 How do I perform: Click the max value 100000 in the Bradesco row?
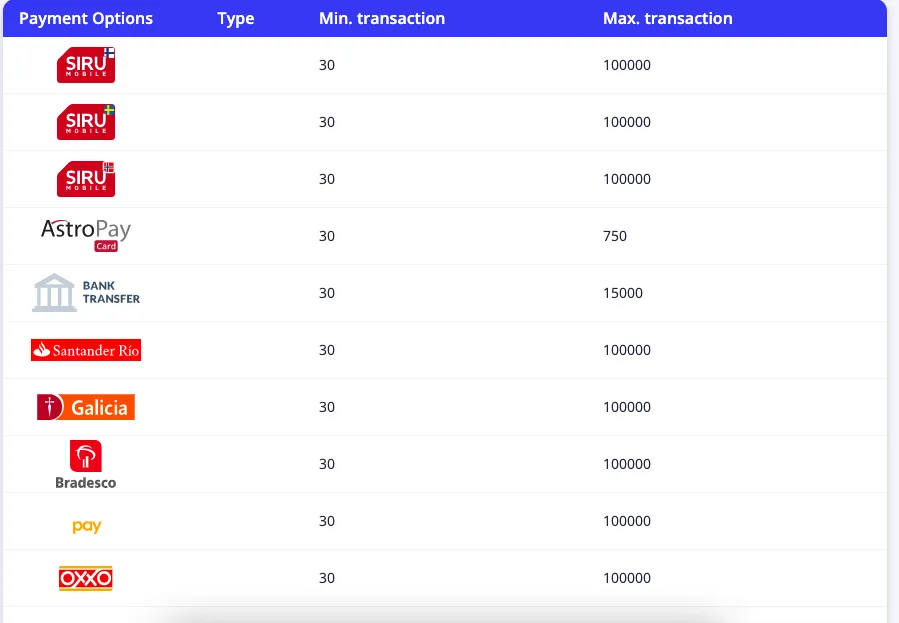click(627, 464)
